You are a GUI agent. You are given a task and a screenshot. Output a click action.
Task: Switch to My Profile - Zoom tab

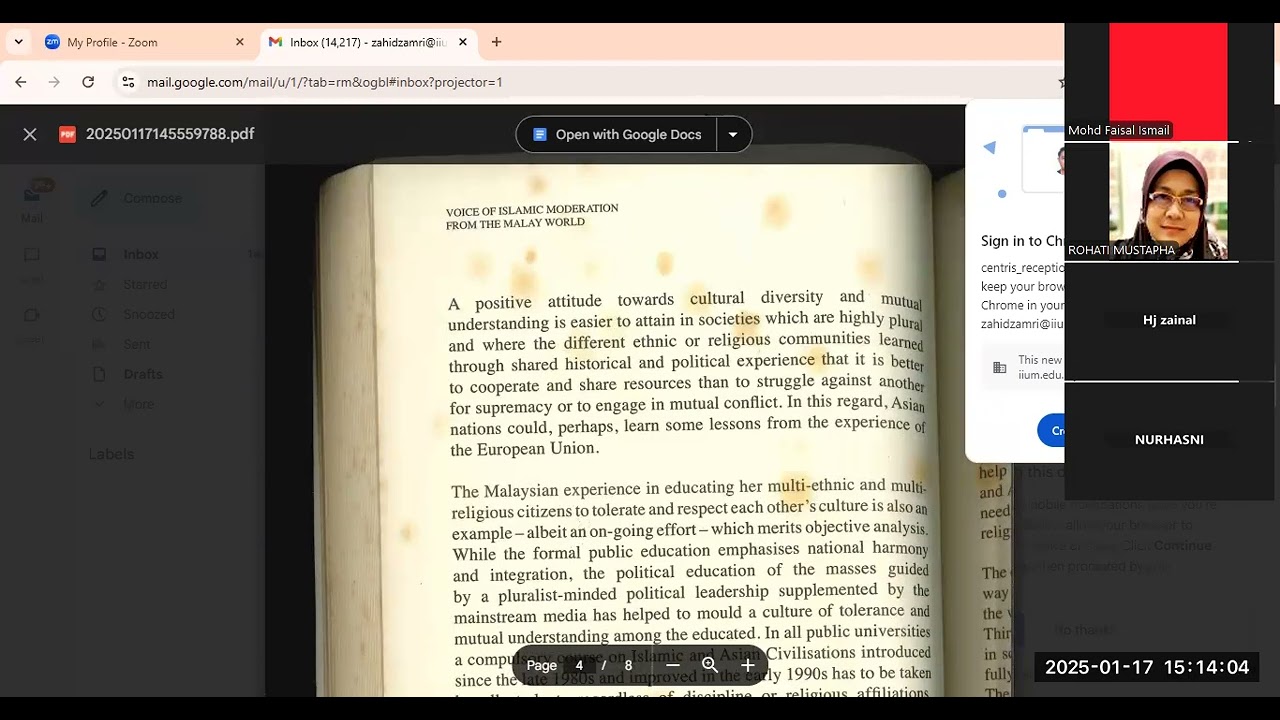[x=145, y=42]
